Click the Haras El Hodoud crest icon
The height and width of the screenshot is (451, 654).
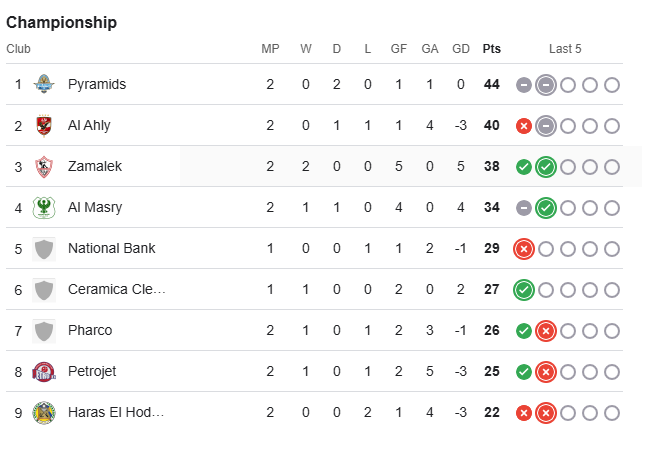click(x=44, y=413)
